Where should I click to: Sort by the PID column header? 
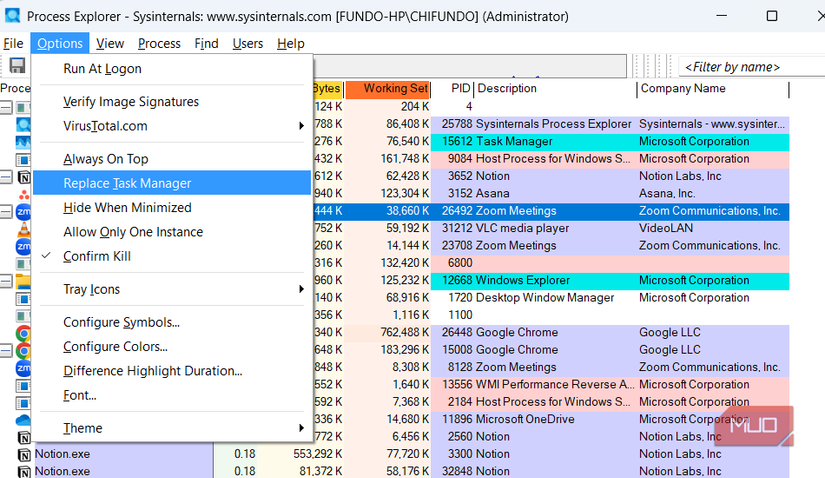coord(452,88)
